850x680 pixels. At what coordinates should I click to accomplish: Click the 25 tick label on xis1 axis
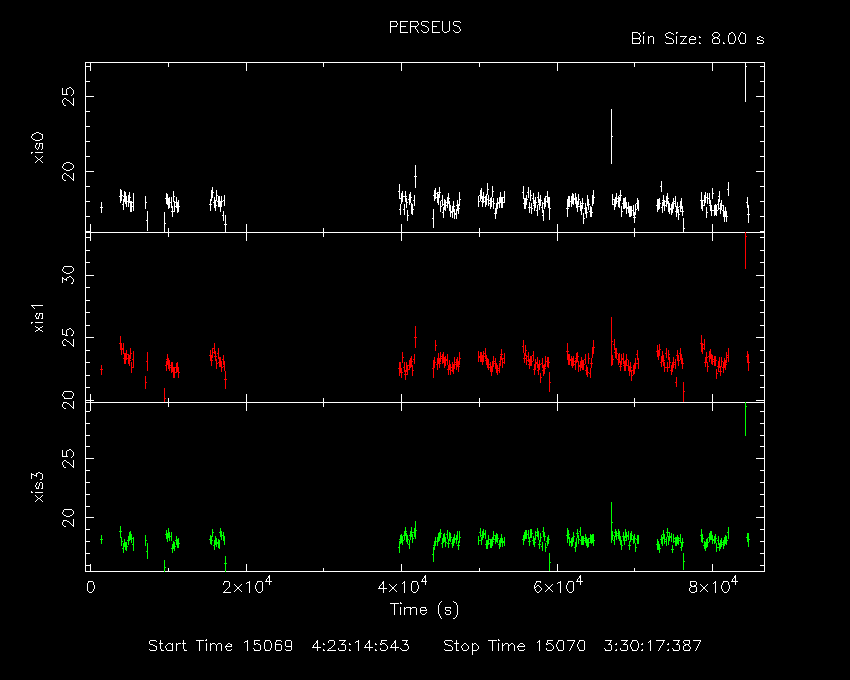pos(69,337)
